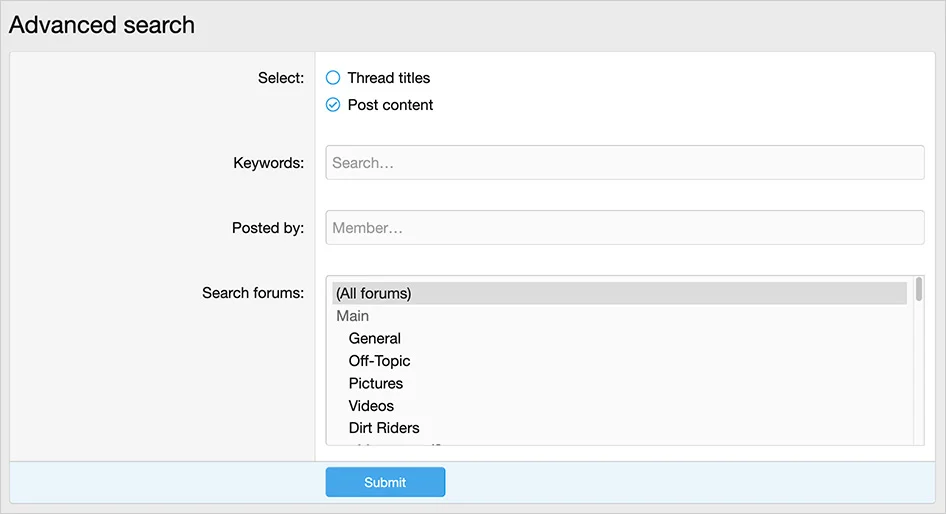Select Off-Topic in the forums list
946x514 pixels.
(x=379, y=361)
